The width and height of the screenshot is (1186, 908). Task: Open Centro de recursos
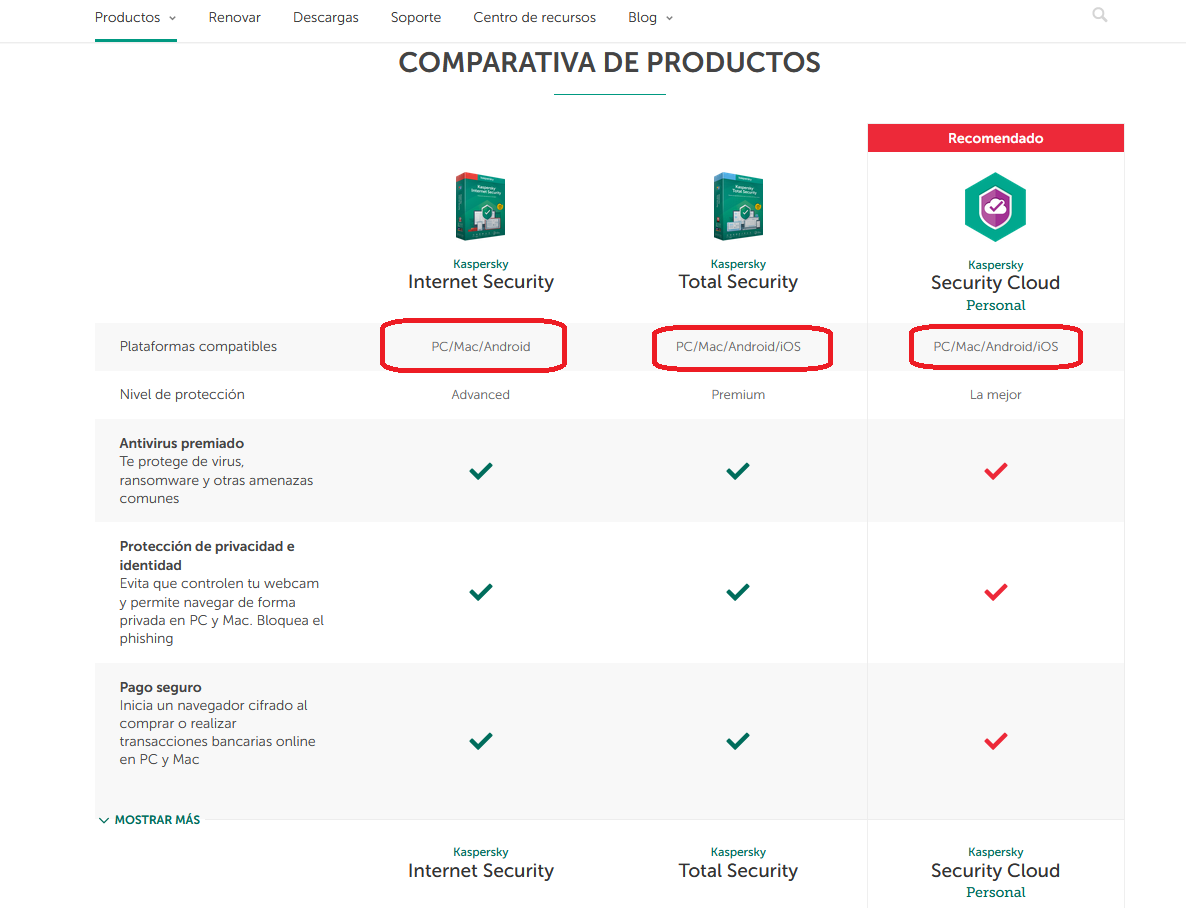[x=534, y=17]
